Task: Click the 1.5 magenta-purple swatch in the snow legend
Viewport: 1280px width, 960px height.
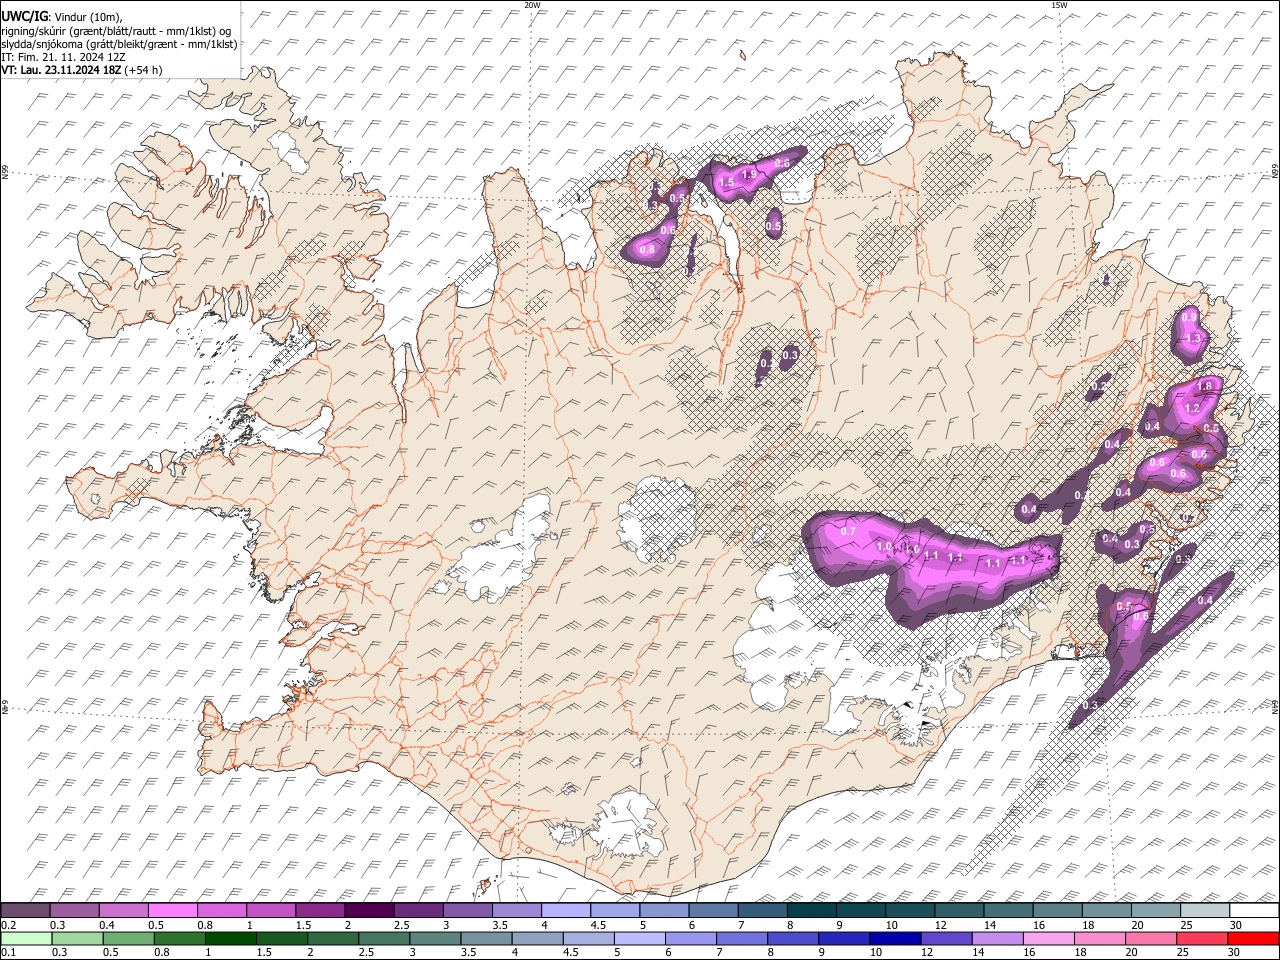Action: click(320, 910)
